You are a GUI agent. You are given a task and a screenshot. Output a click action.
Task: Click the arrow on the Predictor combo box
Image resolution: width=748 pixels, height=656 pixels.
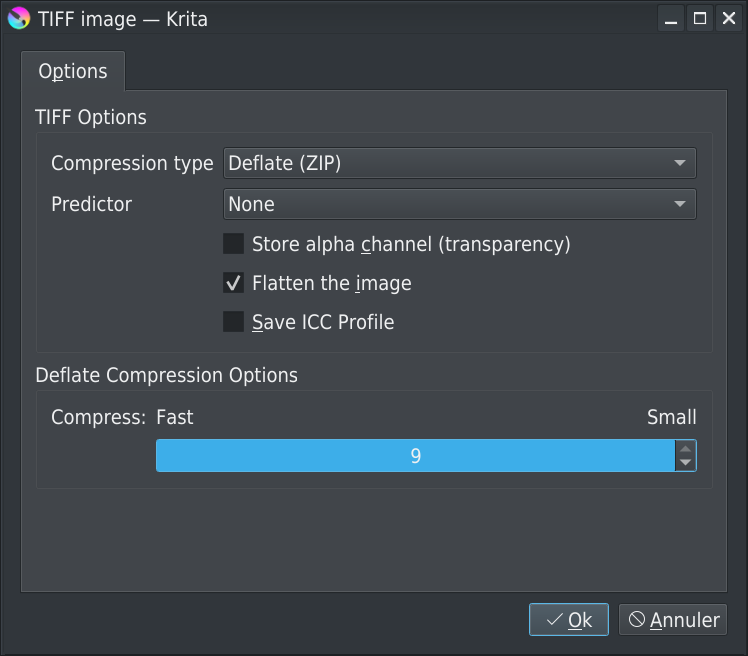[x=680, y=204]
